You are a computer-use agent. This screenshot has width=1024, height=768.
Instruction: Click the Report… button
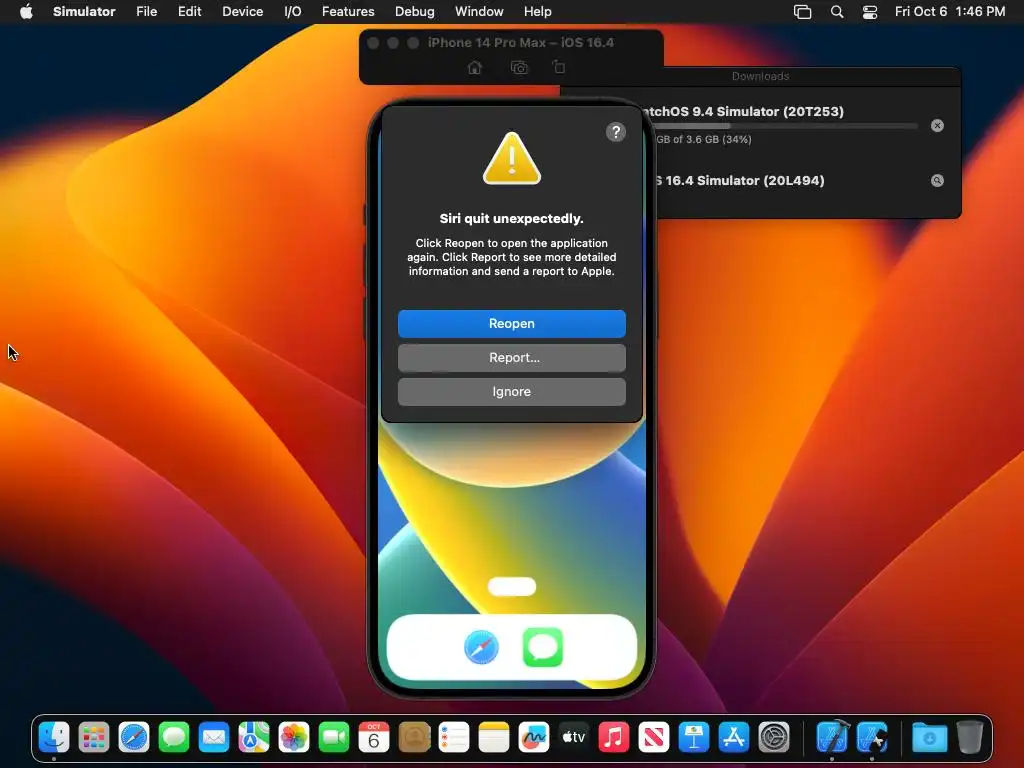(511, 358)
